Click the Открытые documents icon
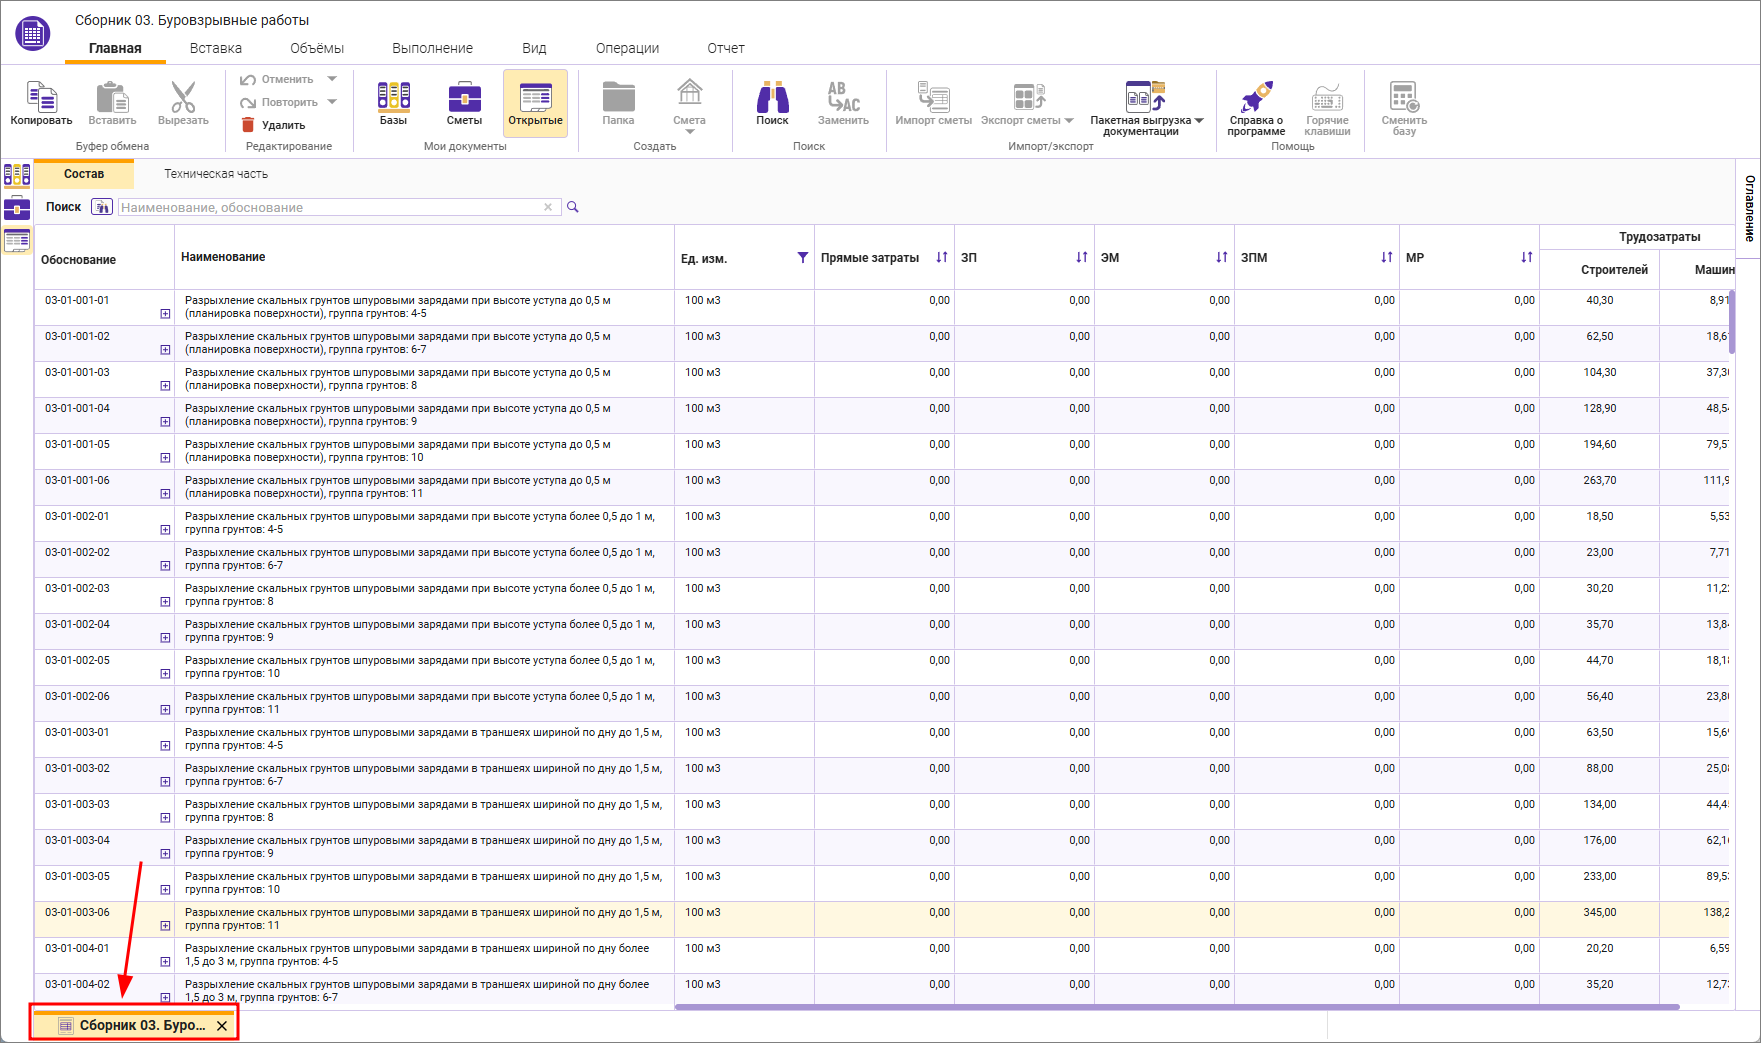The width and height of the screenshot is (1761, 1043). point(535,98)
